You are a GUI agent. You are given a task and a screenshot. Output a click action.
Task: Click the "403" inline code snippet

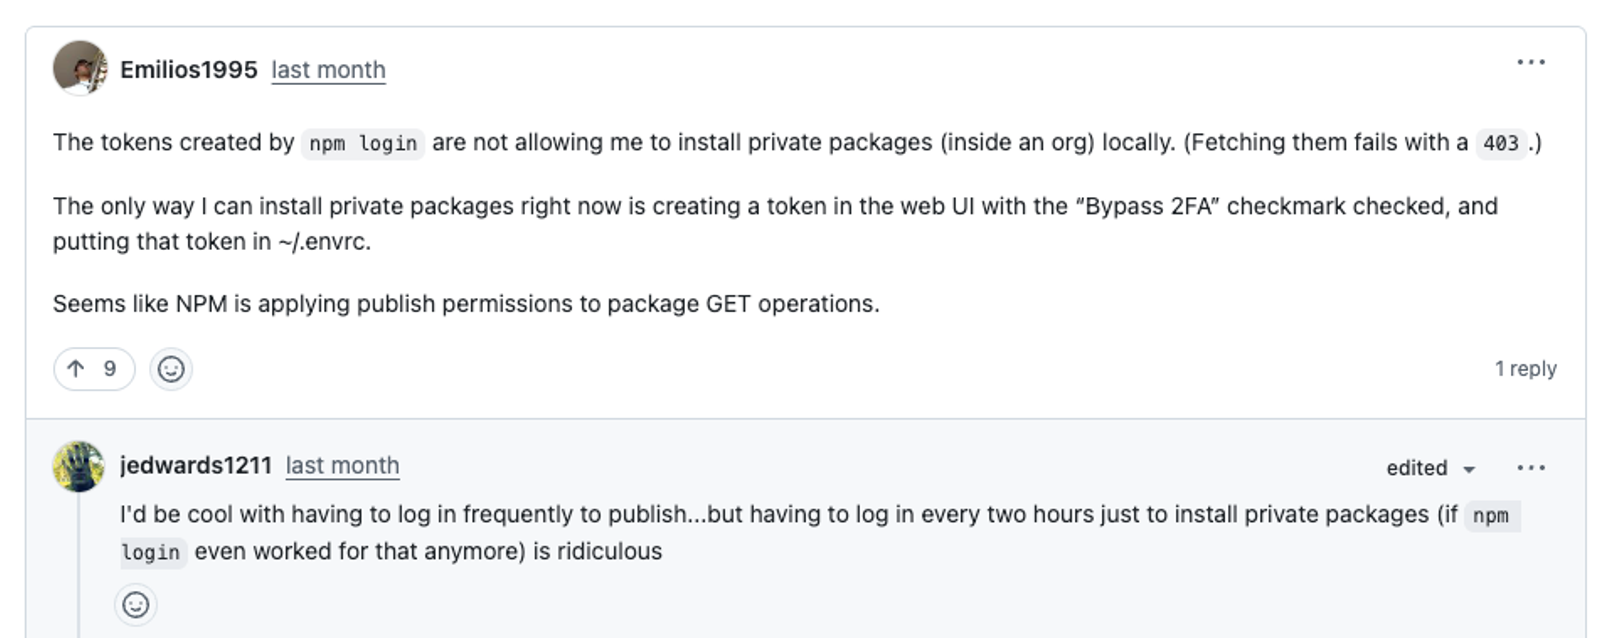(1500, 144)
